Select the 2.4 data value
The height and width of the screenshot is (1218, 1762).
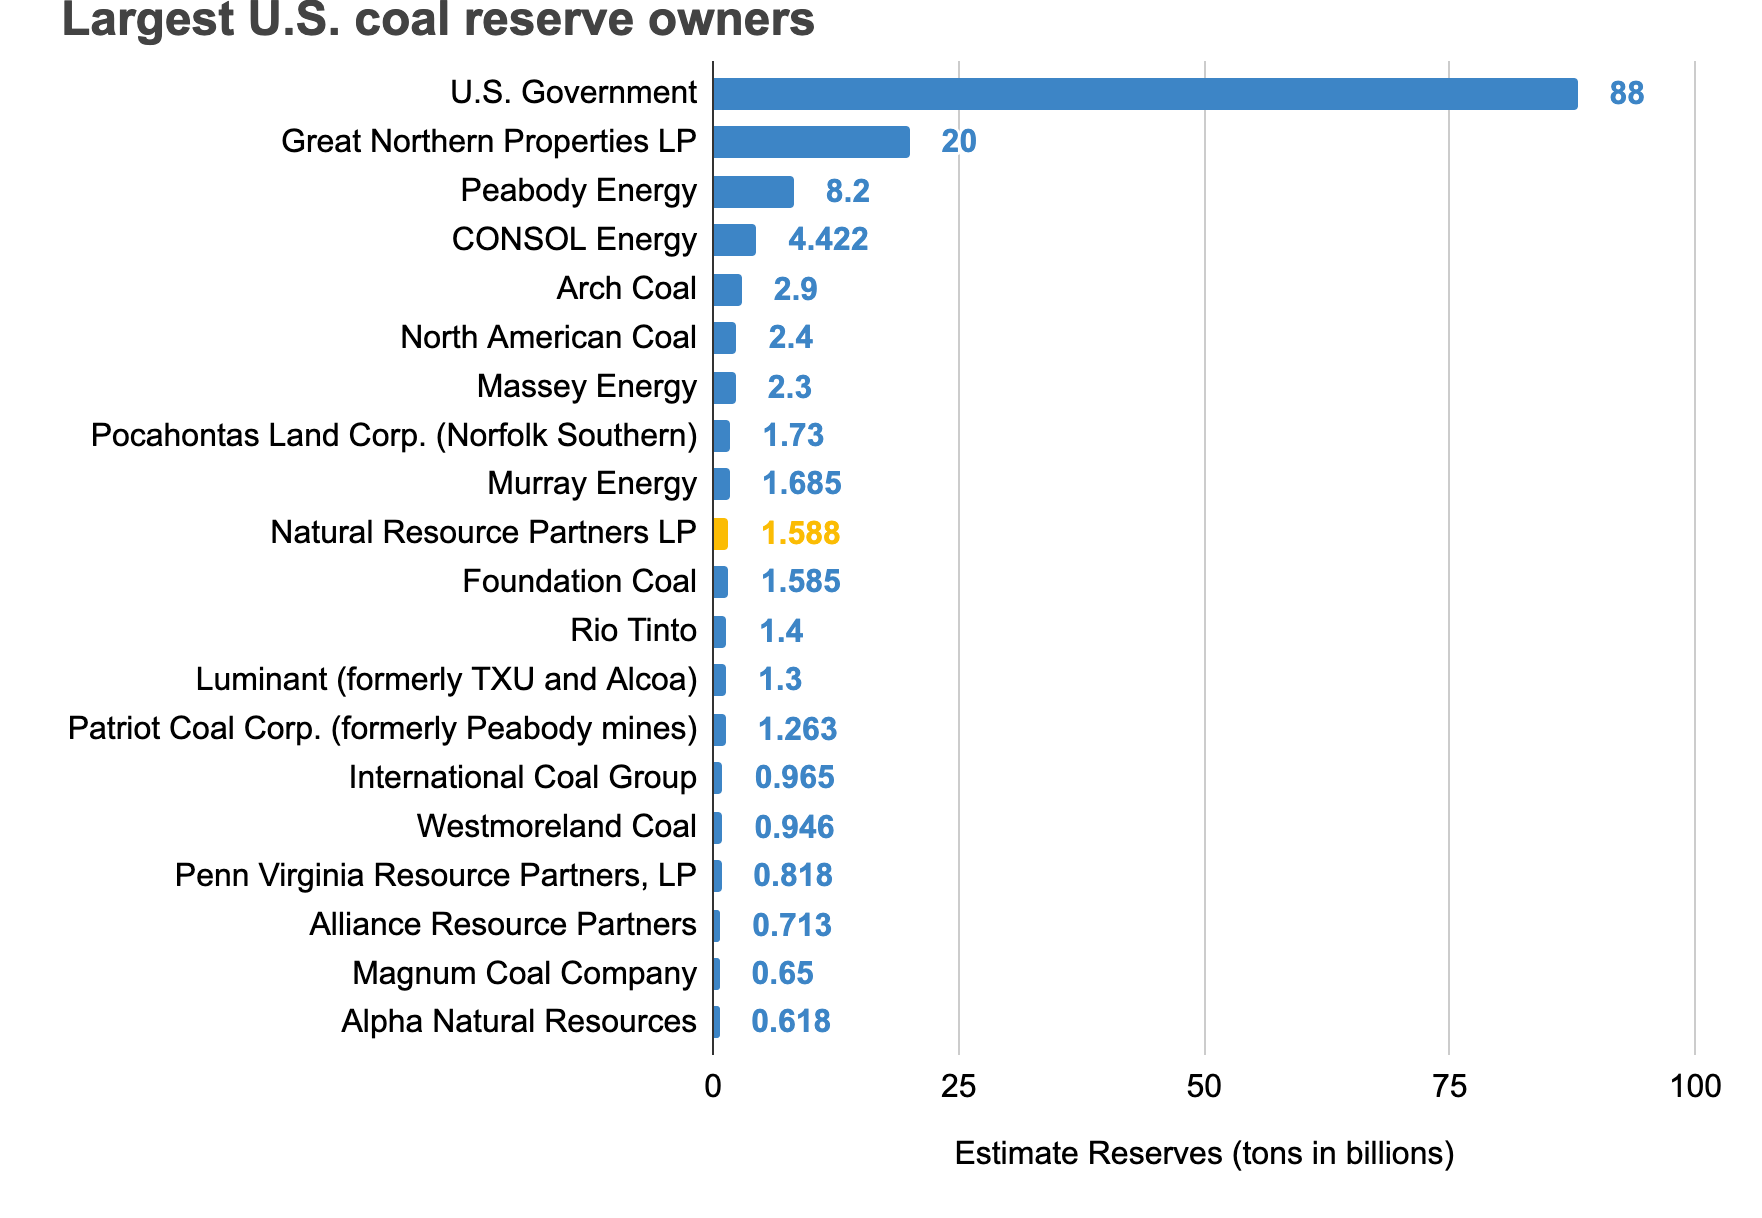pos(791,338)
